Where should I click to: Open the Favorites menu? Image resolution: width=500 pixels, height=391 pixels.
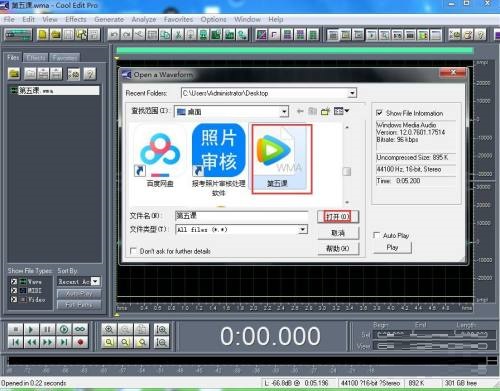[178, 19]
